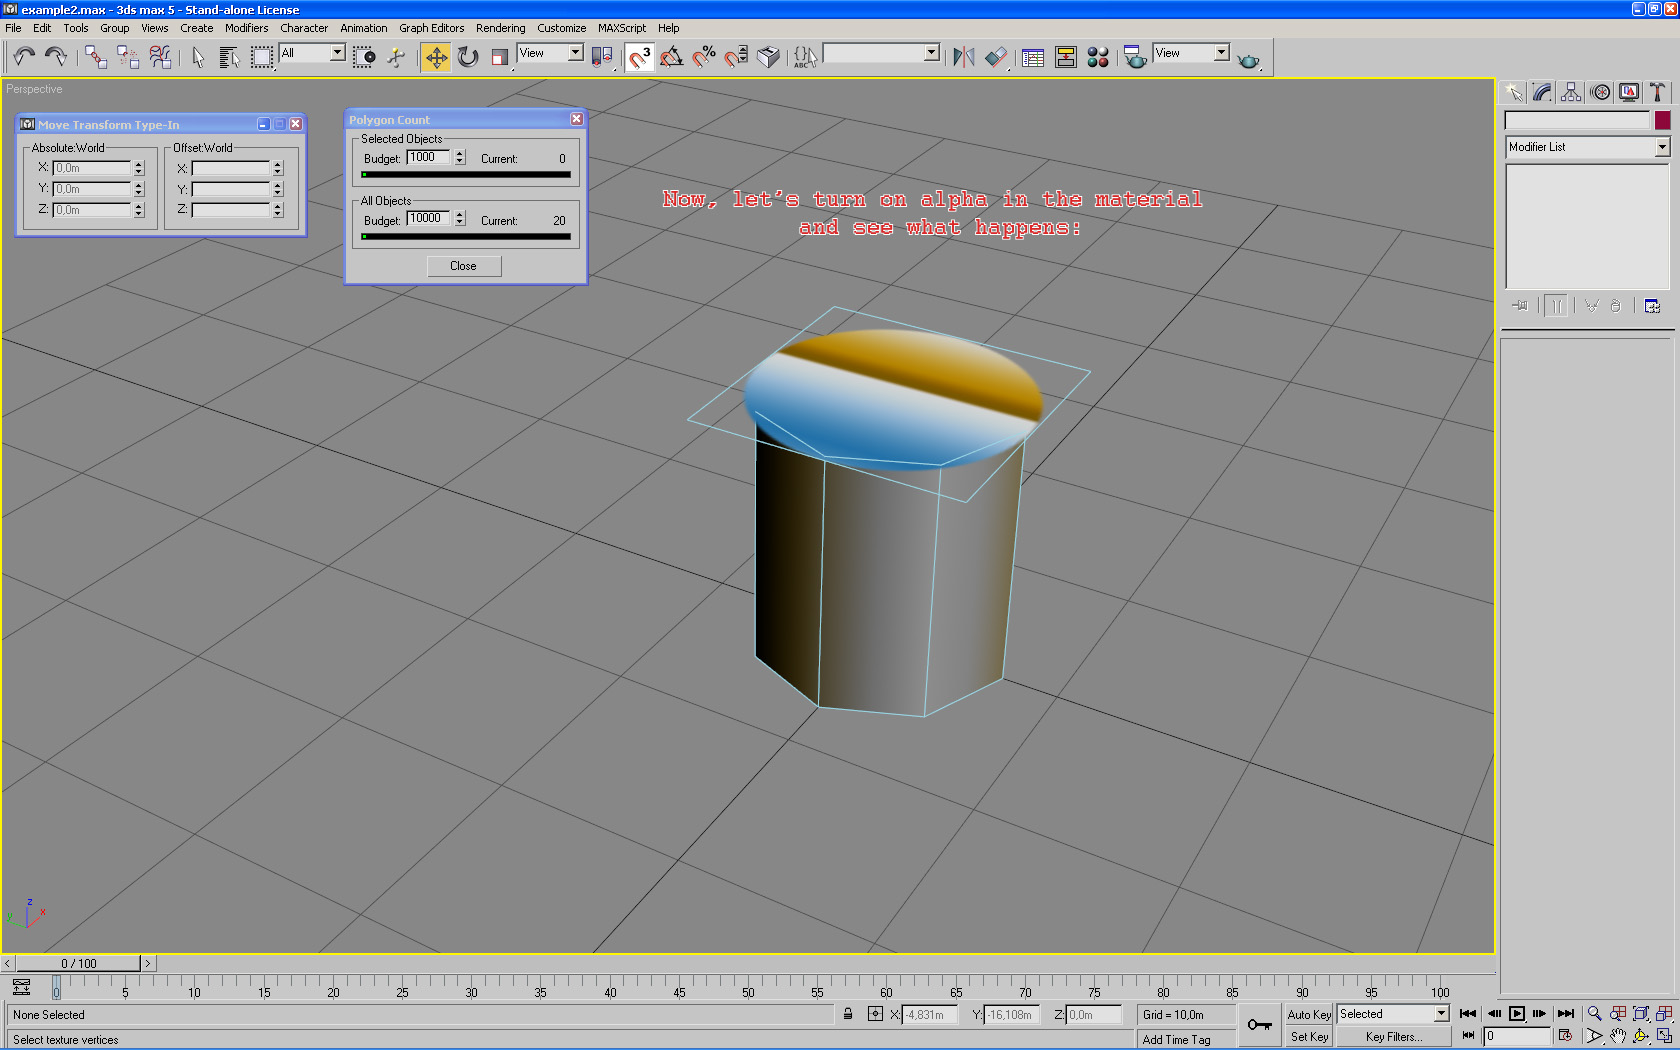Open the Material Editor spheres icon
The height and width of the screenshot is (1050, 1680).
point(1098,57)
